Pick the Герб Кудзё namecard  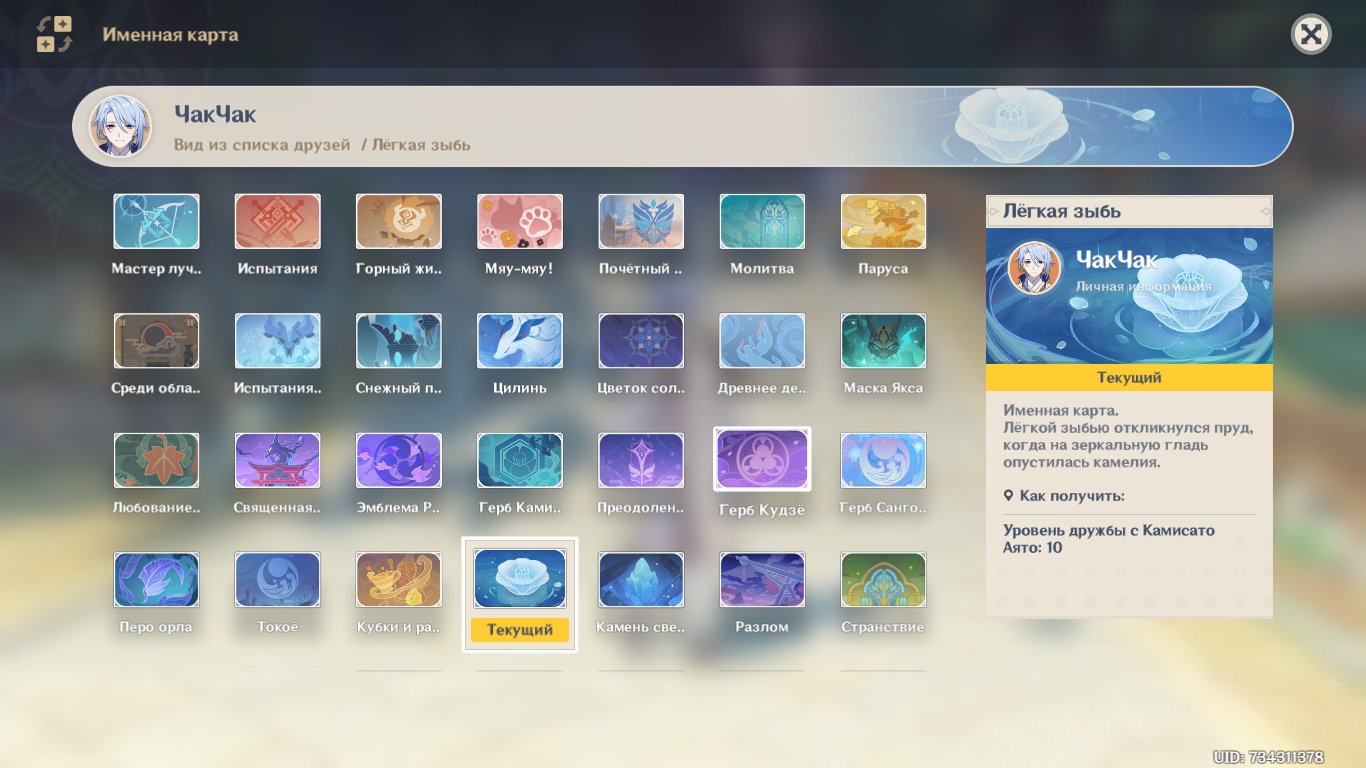click(762, 460)
